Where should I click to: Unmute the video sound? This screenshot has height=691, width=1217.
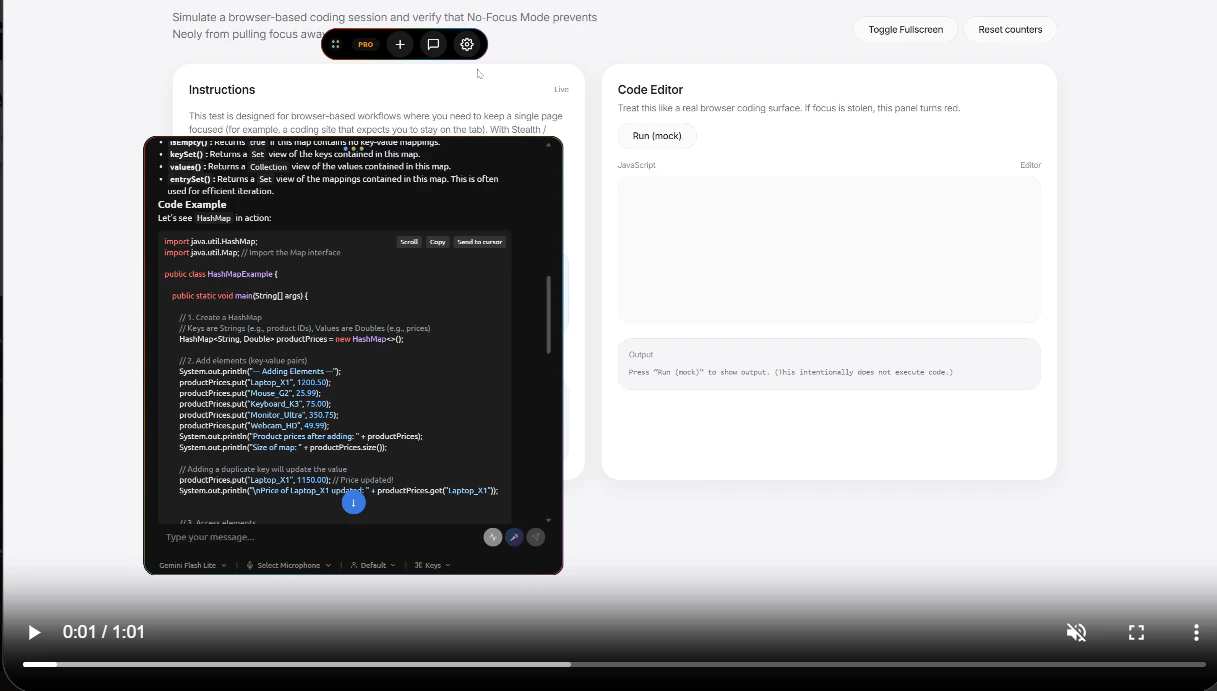[x=1076, y=632]
